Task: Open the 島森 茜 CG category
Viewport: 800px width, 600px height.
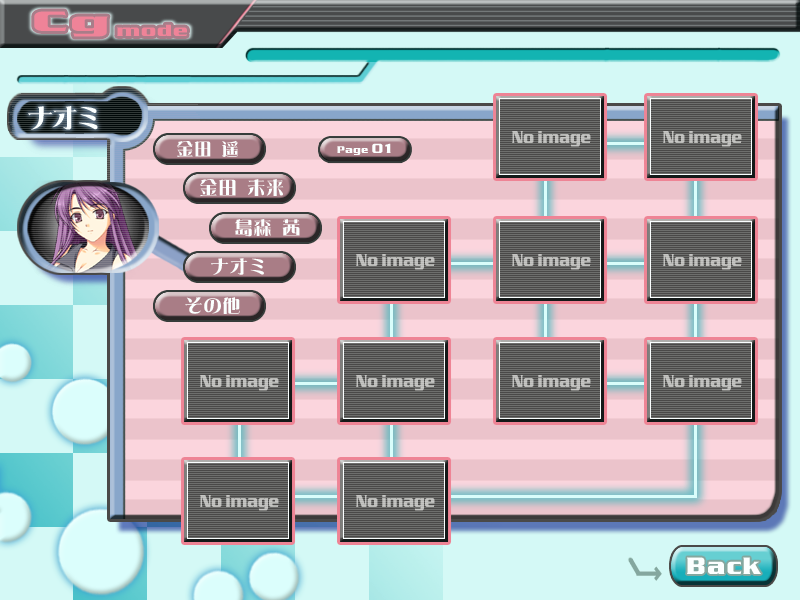Action: (265, 227)
